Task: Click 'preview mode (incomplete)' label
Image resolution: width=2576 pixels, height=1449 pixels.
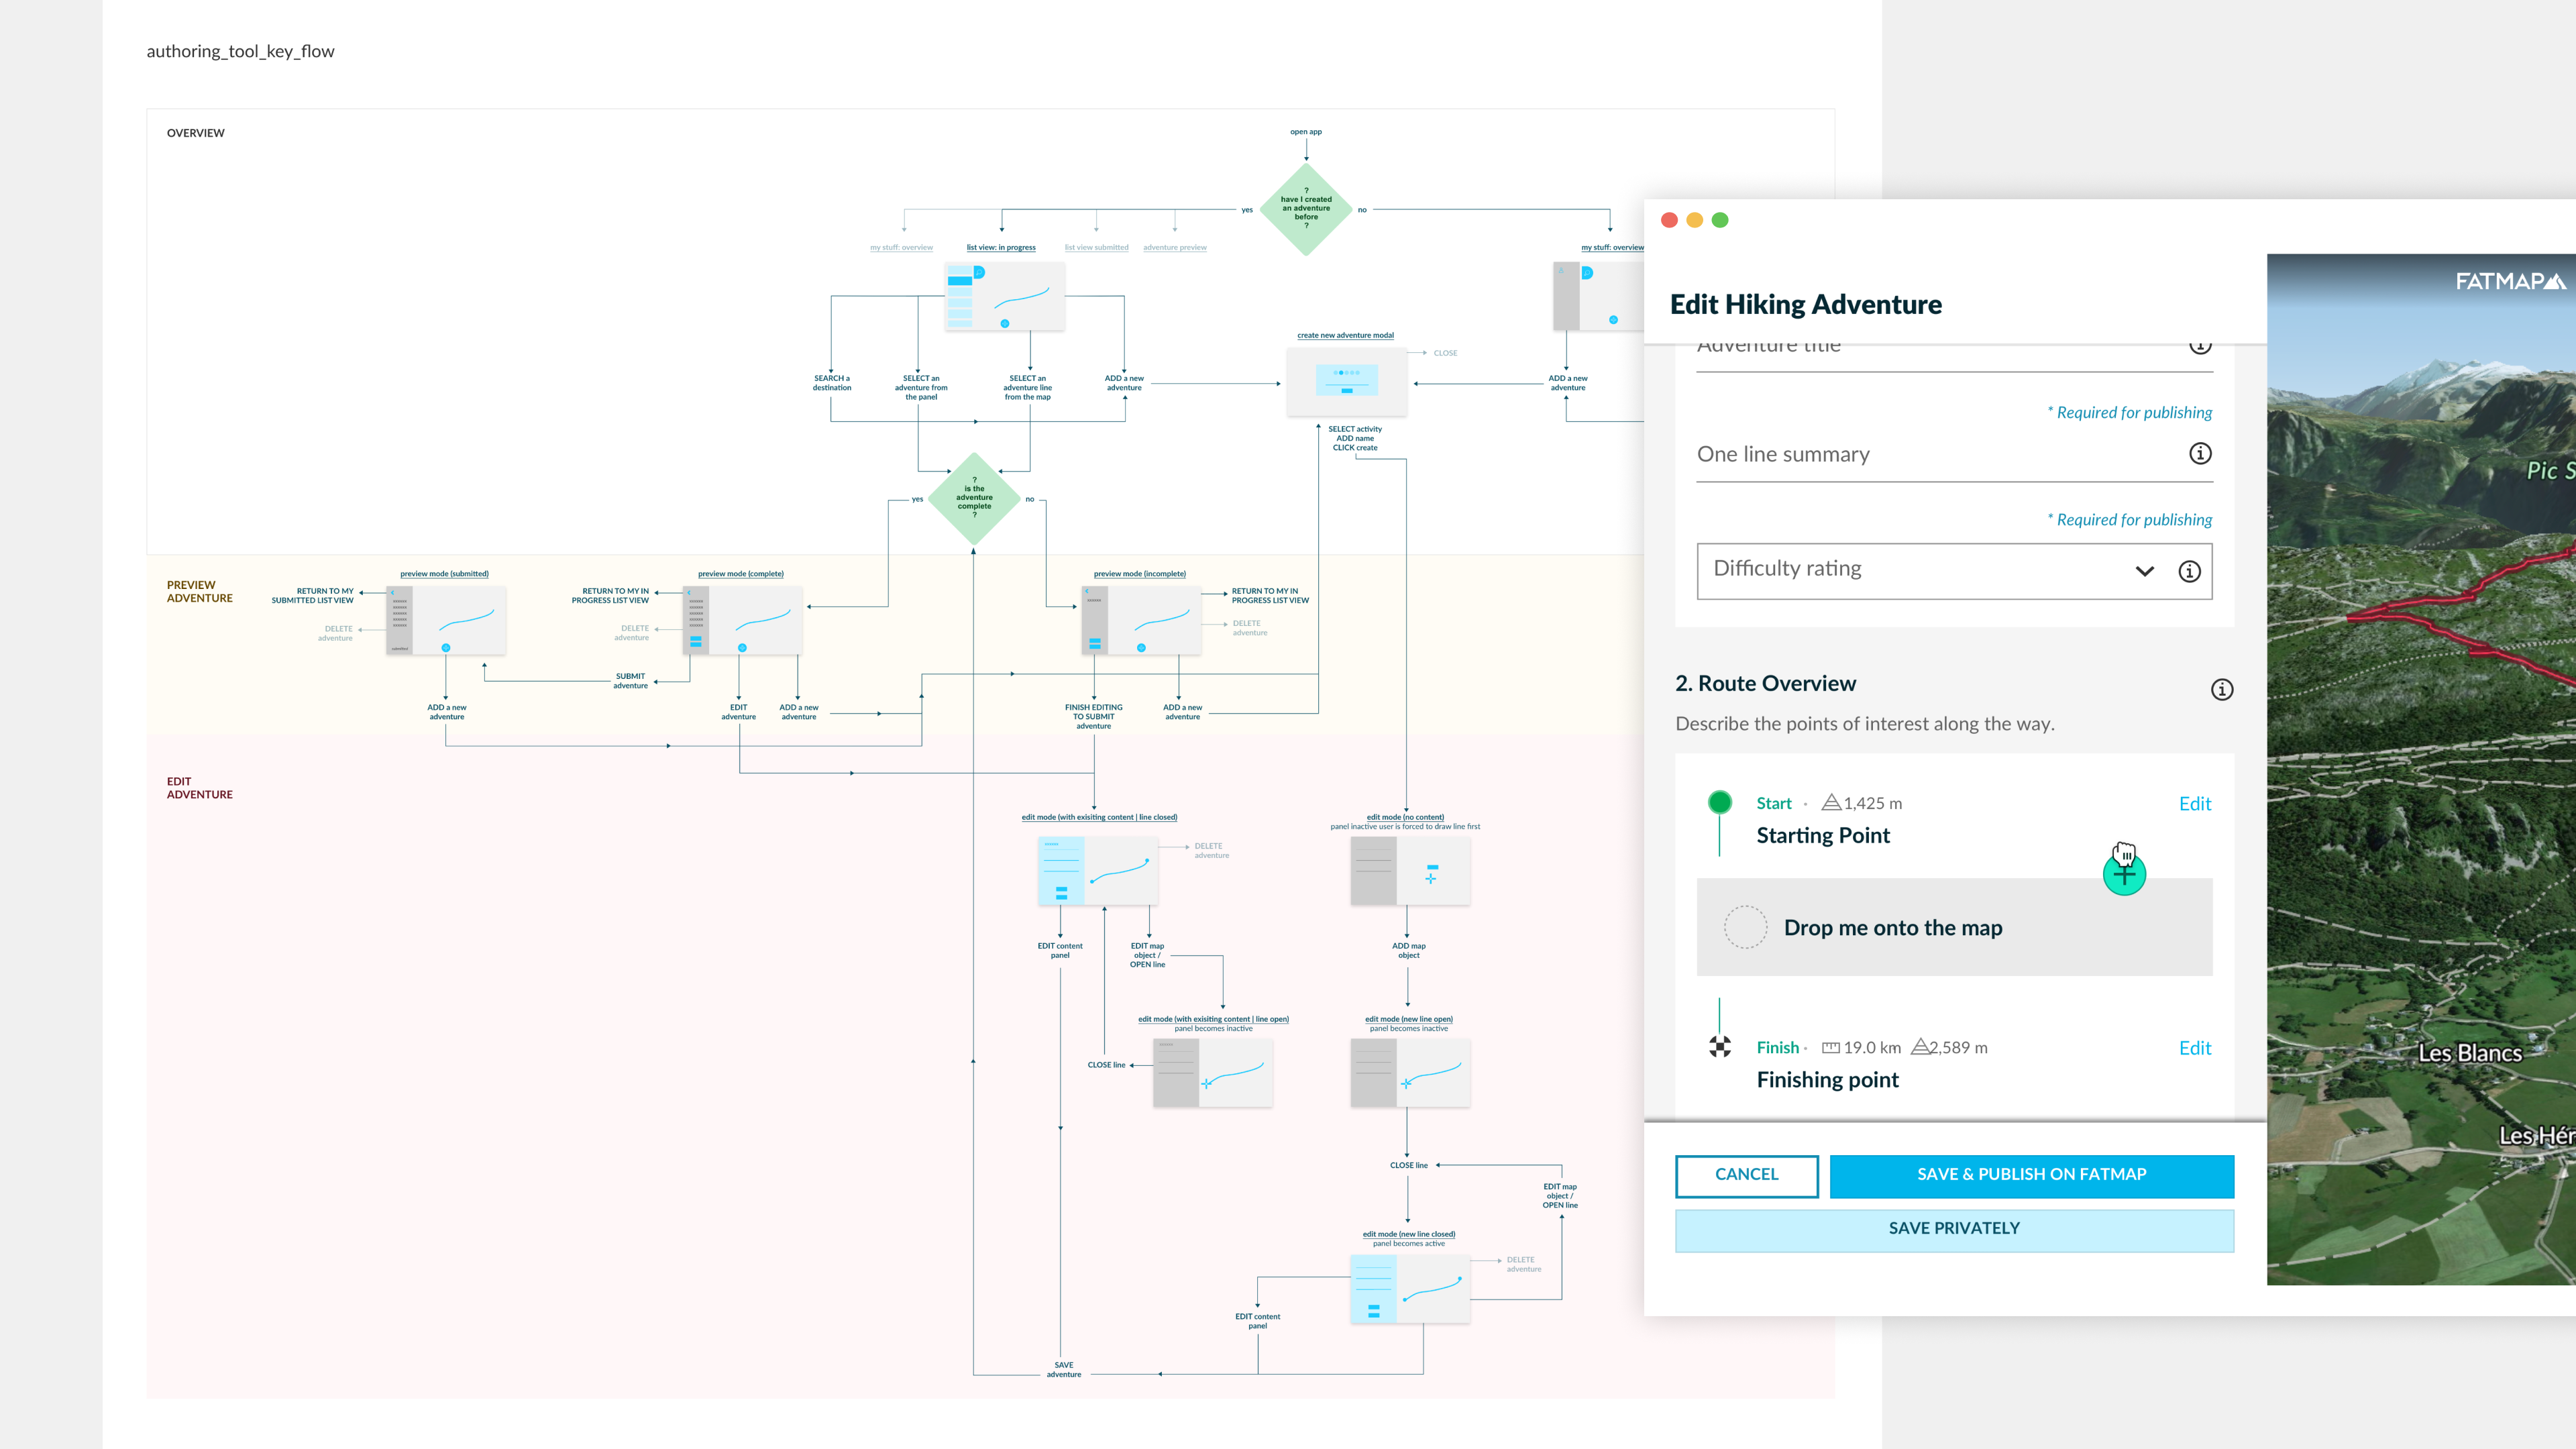Action: tap(1139, 574)
